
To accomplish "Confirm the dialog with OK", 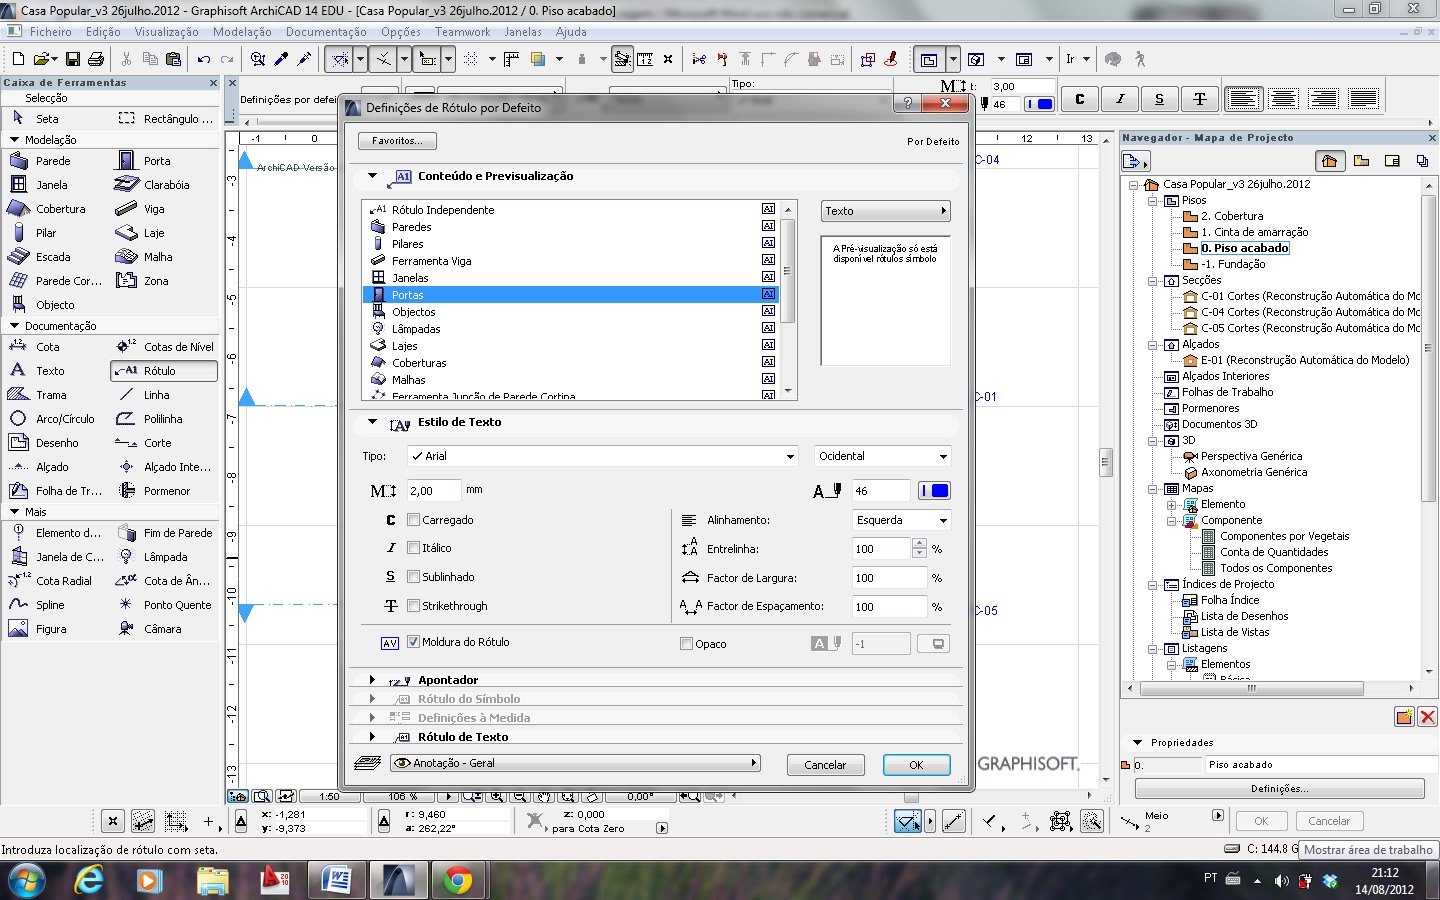I will [x=916, y=765].
